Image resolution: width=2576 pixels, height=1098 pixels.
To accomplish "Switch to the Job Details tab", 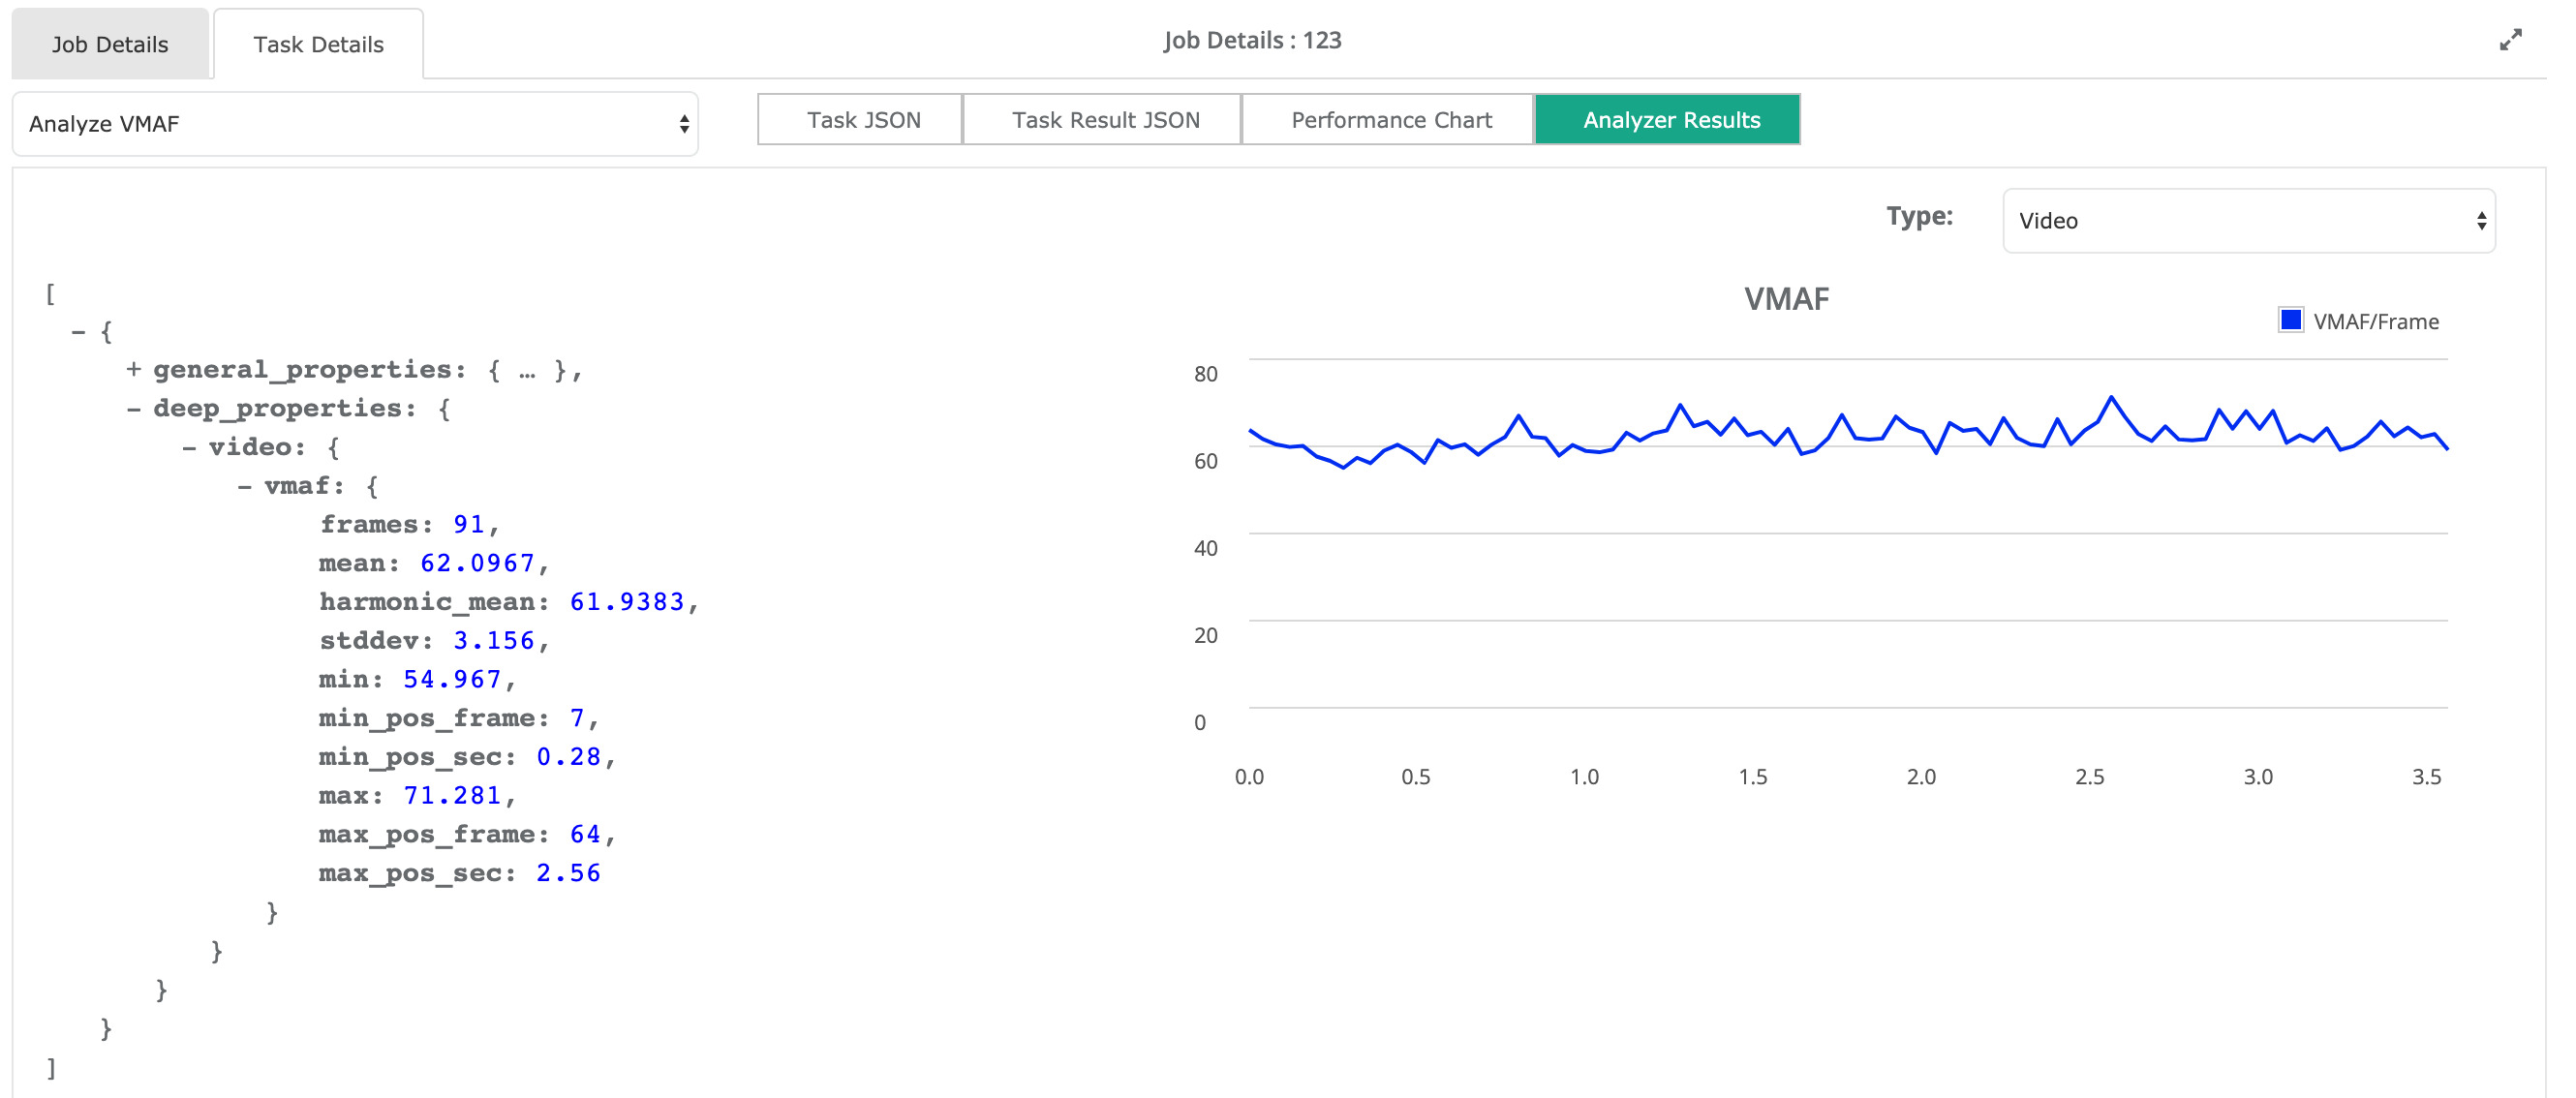I will click(x=110, y=44).
